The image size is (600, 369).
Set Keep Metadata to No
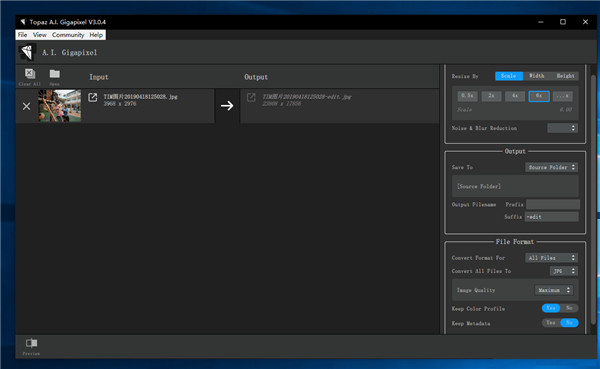click(x=569, y=323)
